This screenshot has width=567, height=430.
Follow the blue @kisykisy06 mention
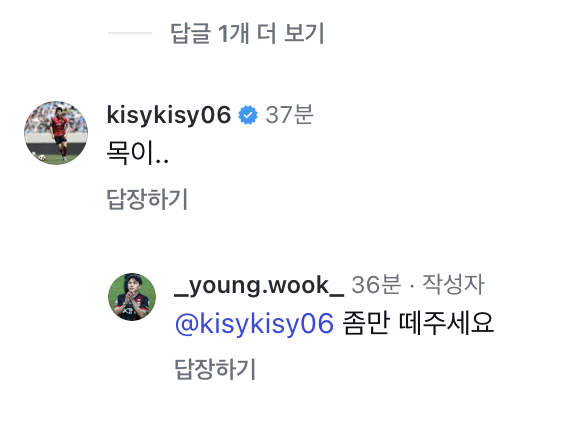pos(254,323)
